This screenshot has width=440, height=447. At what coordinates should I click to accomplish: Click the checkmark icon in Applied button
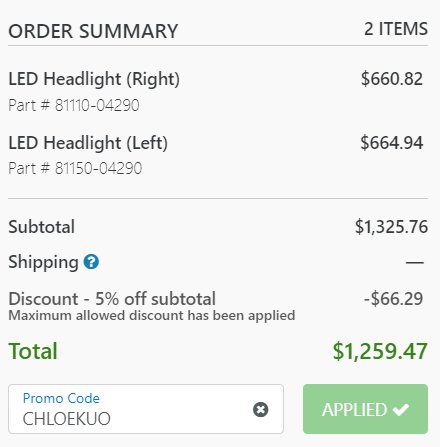click(401, 409)
